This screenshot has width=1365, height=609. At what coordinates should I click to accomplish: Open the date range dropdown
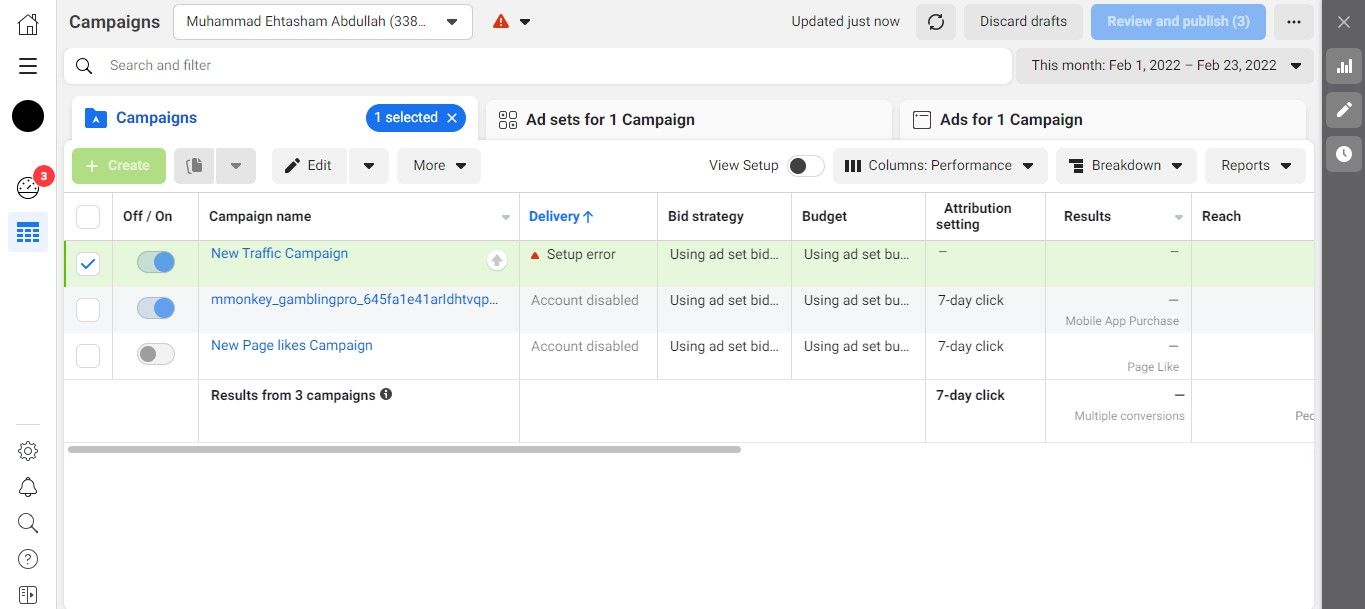(1165, 66)
